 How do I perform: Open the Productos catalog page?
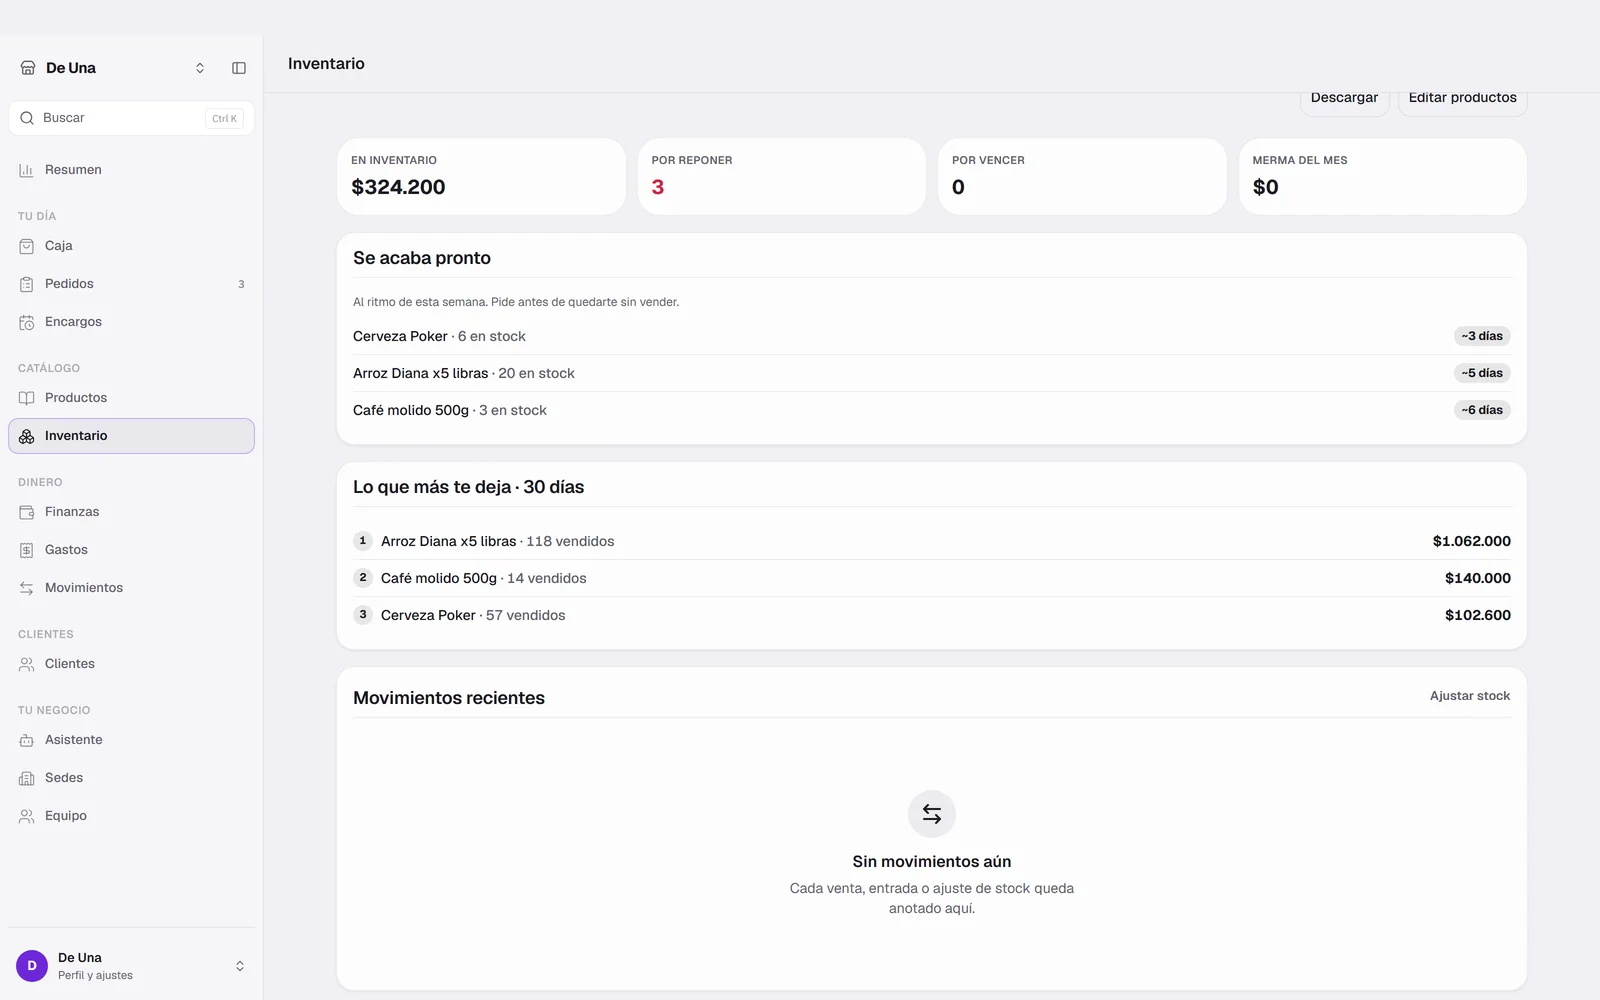pyautogui.click(x=131, y=398)
